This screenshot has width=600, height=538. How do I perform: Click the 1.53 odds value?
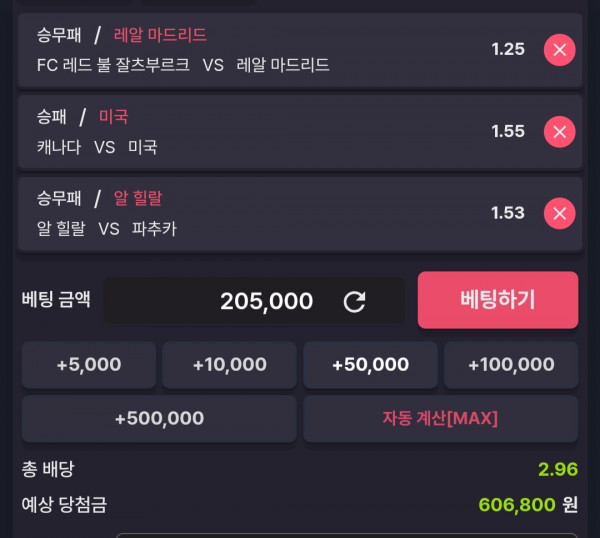pos(508,213)
